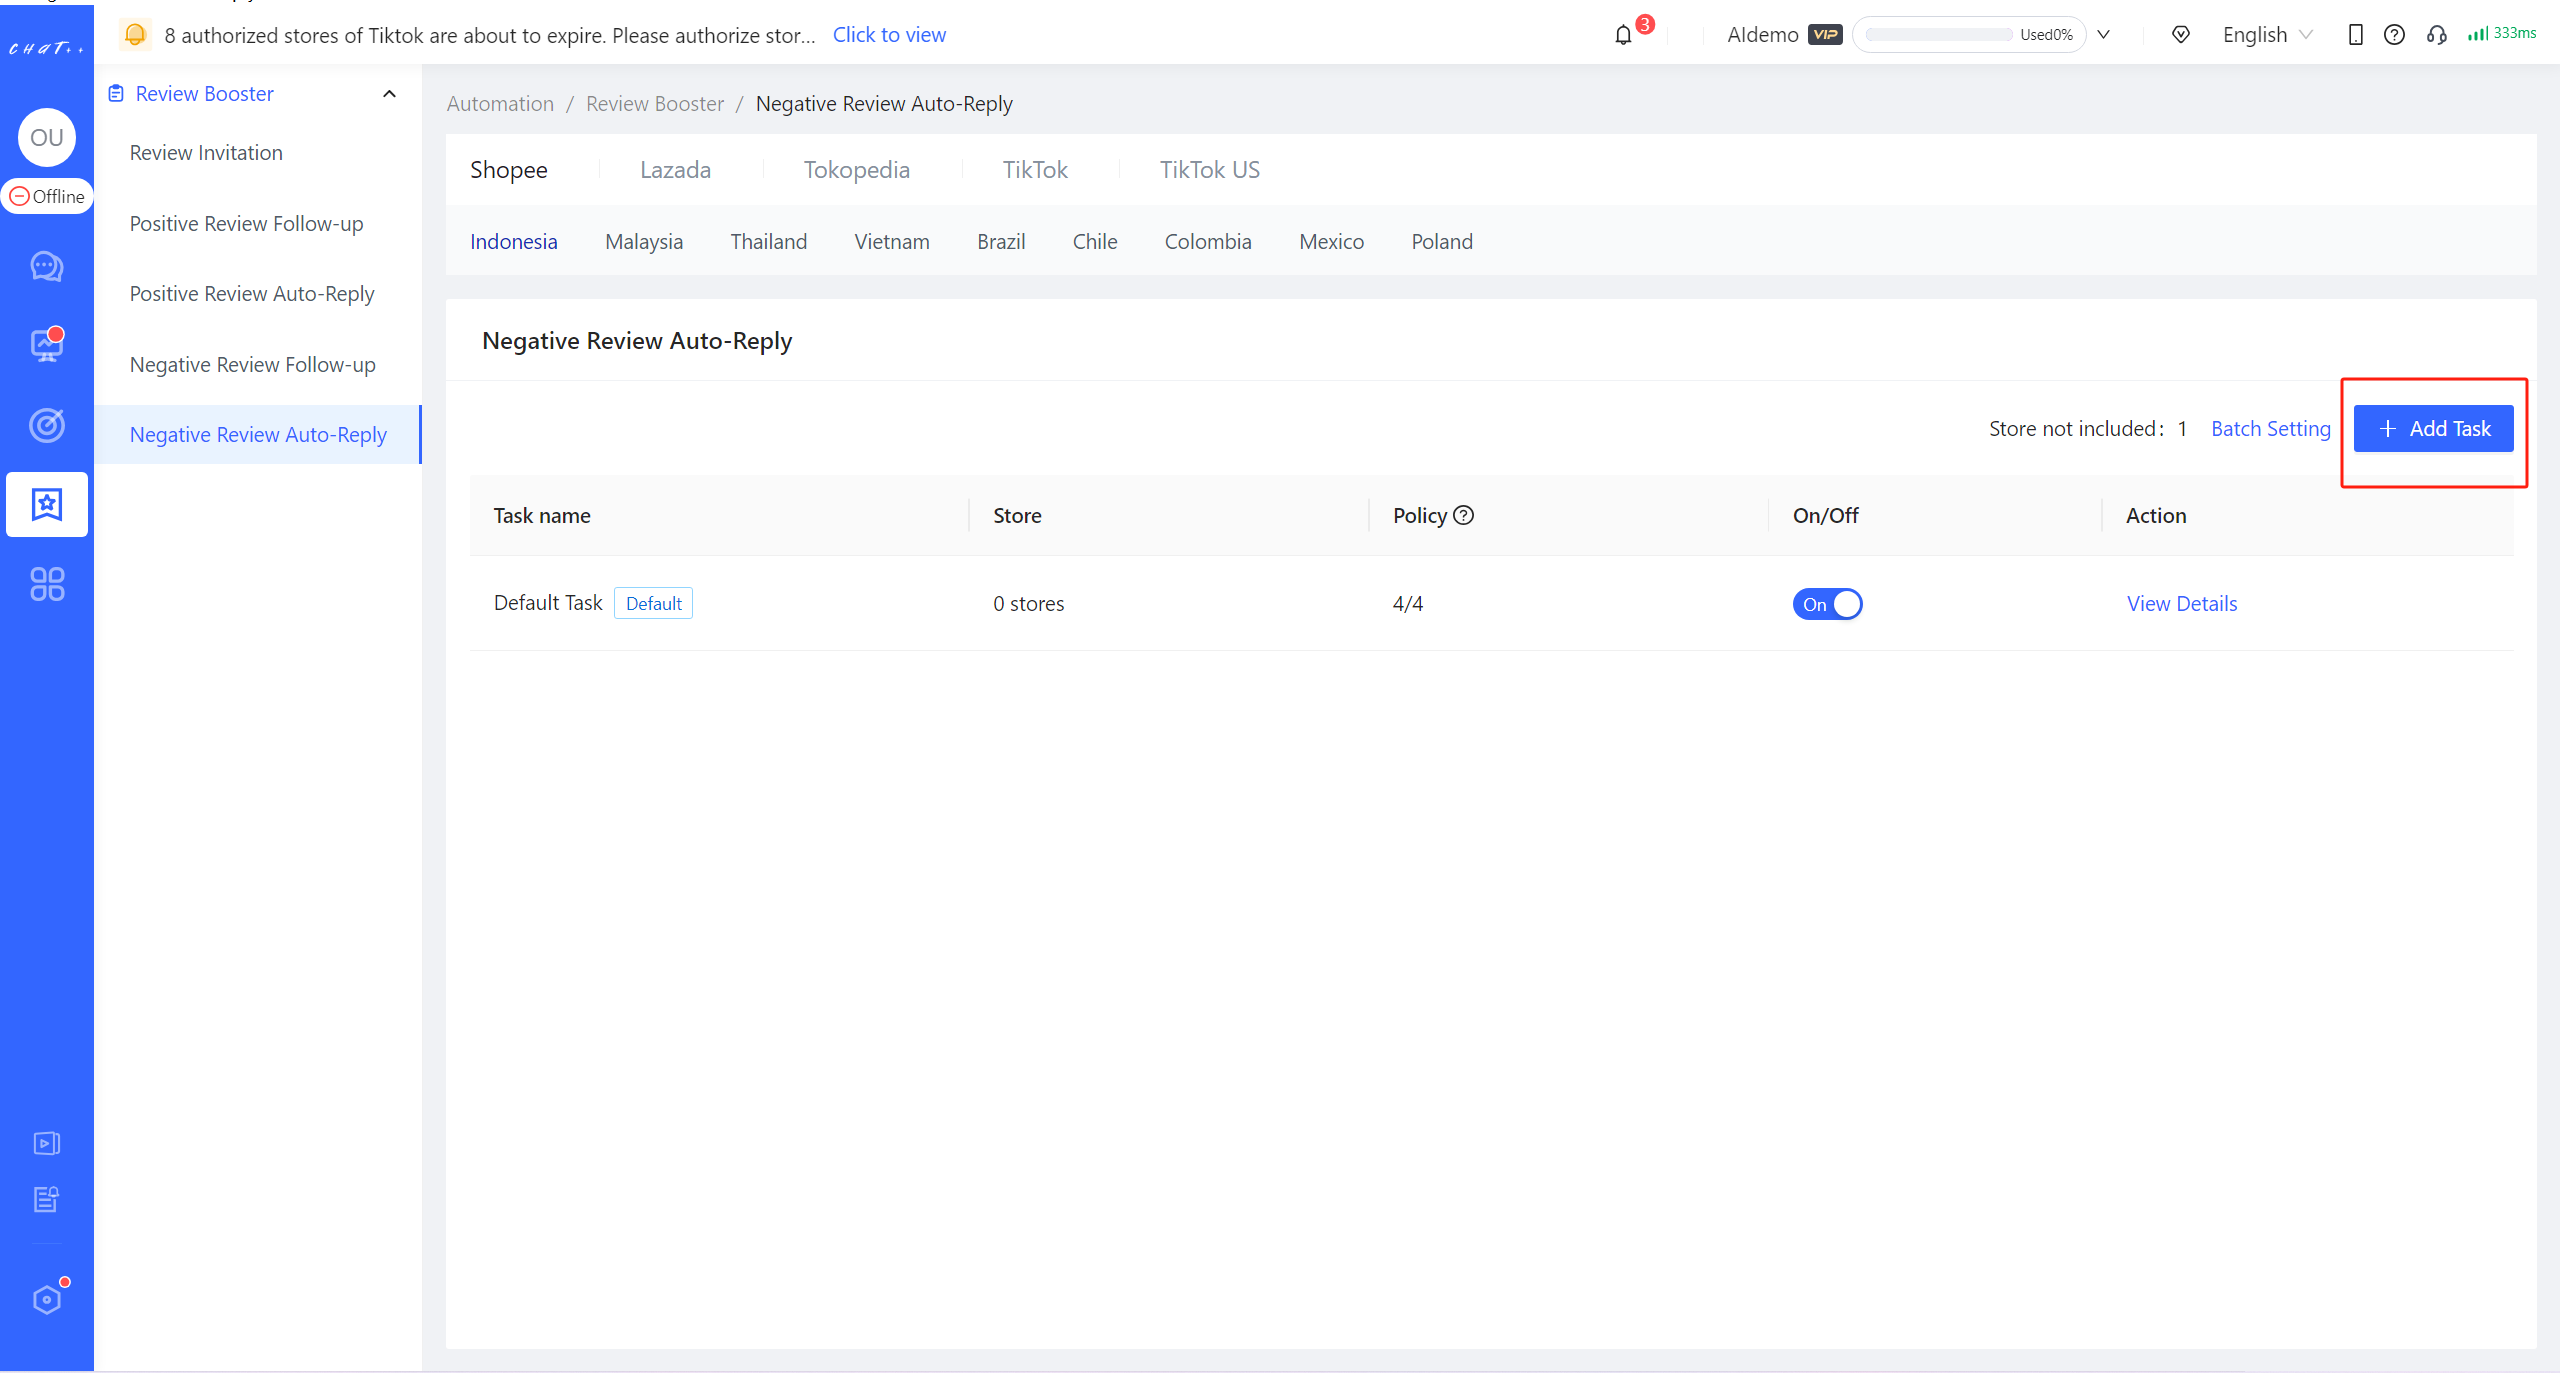Select the Chile country tab
This screenshot has width=2560, height=1373.
[x=1094, y=242]
